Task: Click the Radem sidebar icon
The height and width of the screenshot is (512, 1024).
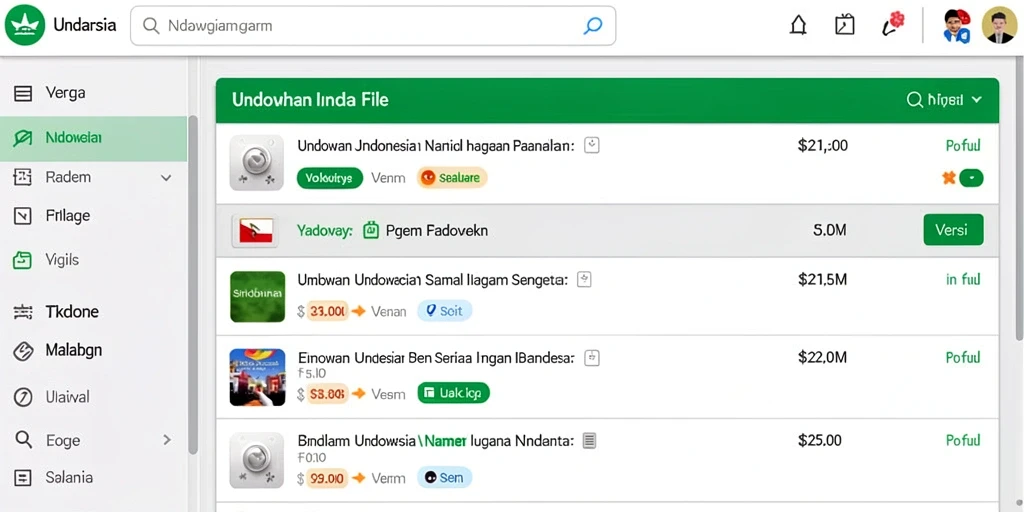Action: [x=23, y=177]
